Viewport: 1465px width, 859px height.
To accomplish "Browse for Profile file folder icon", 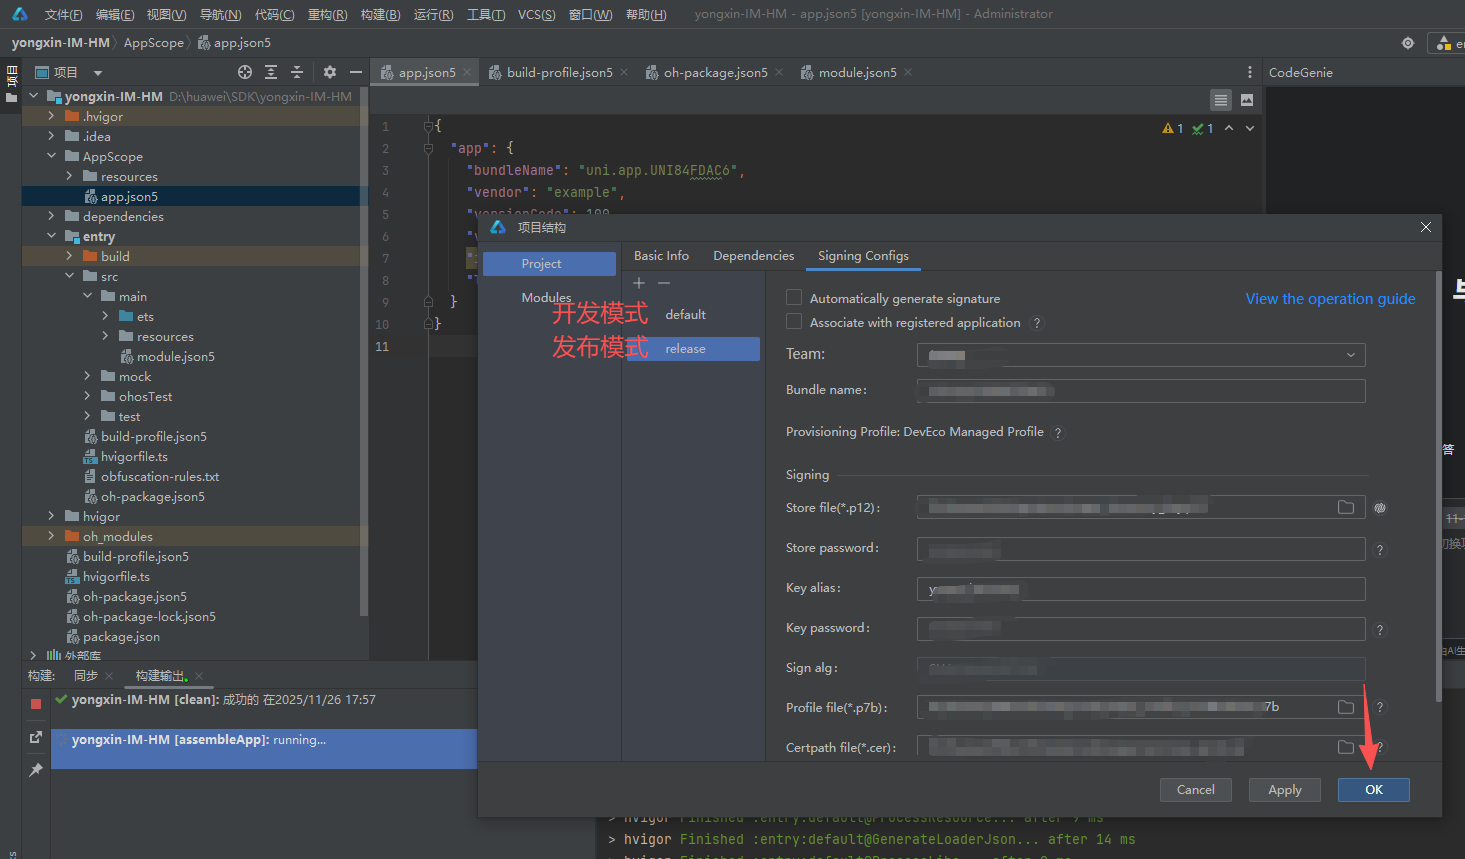I will (1346, 707).
